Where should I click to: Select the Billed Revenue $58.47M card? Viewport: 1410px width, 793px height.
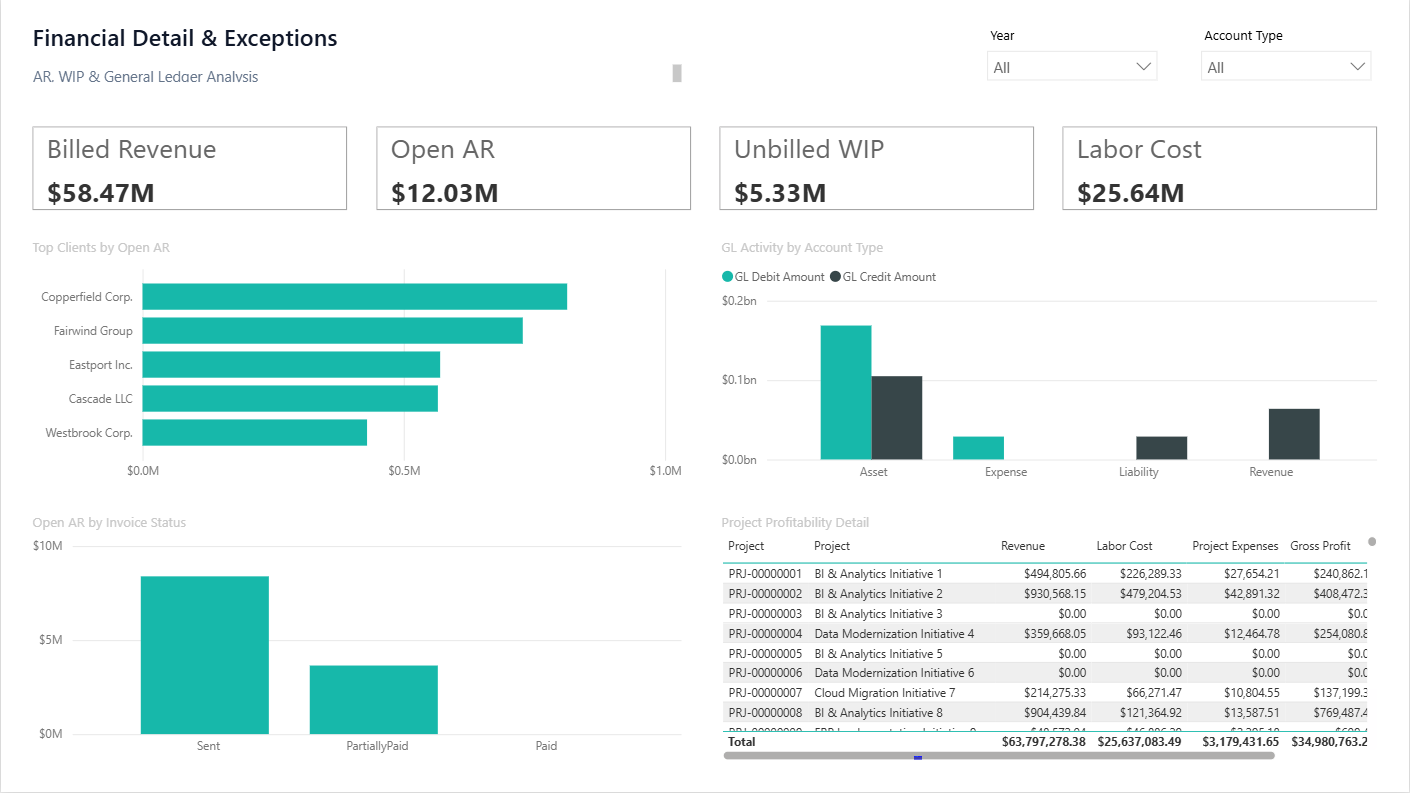click(190, 168)
